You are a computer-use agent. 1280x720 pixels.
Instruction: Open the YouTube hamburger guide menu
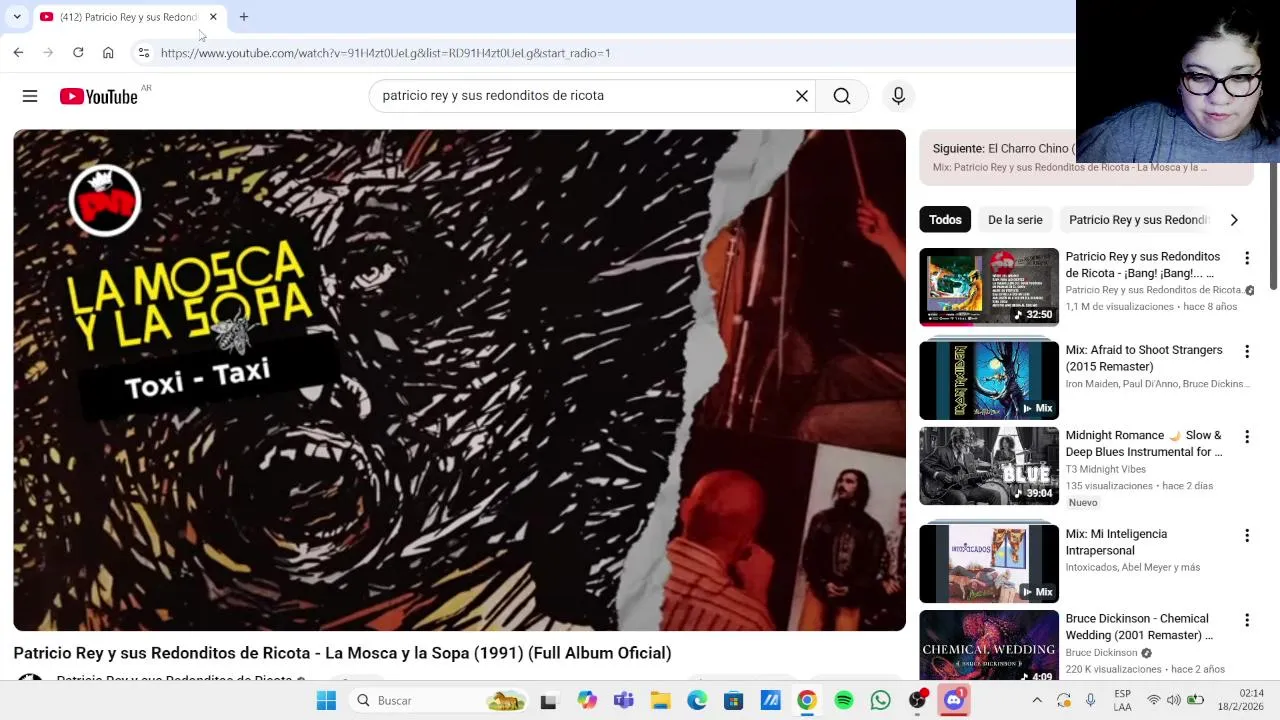pyautogui.click(x=30, y=96)
